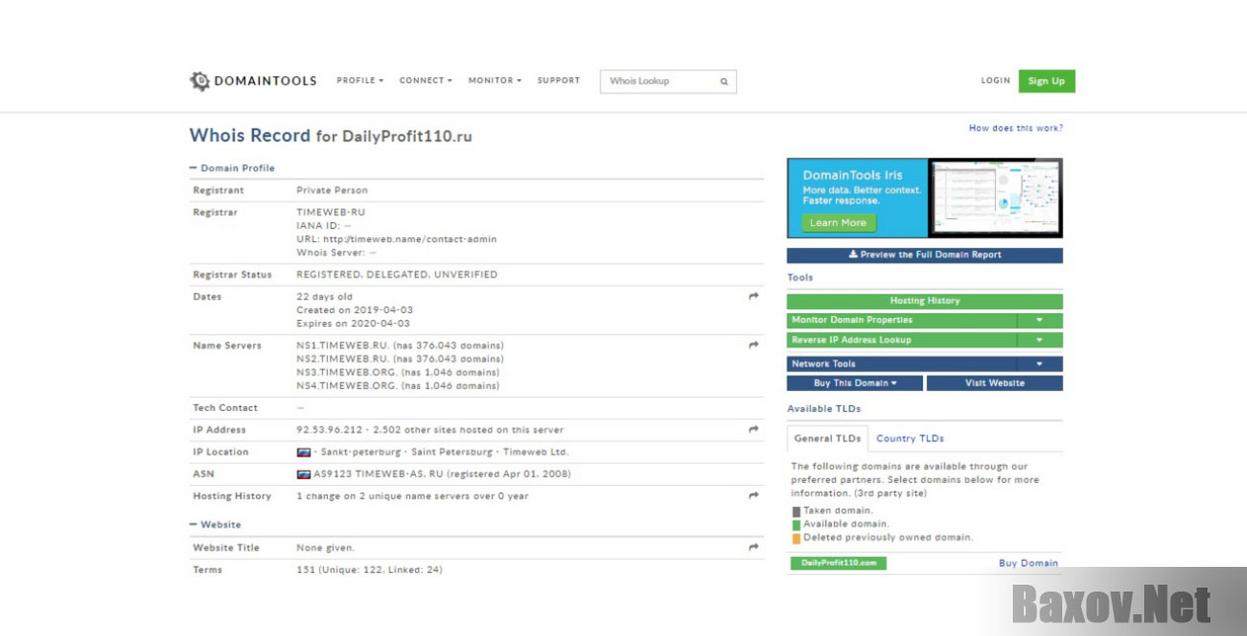Collapse the Website section

[215, 525]
